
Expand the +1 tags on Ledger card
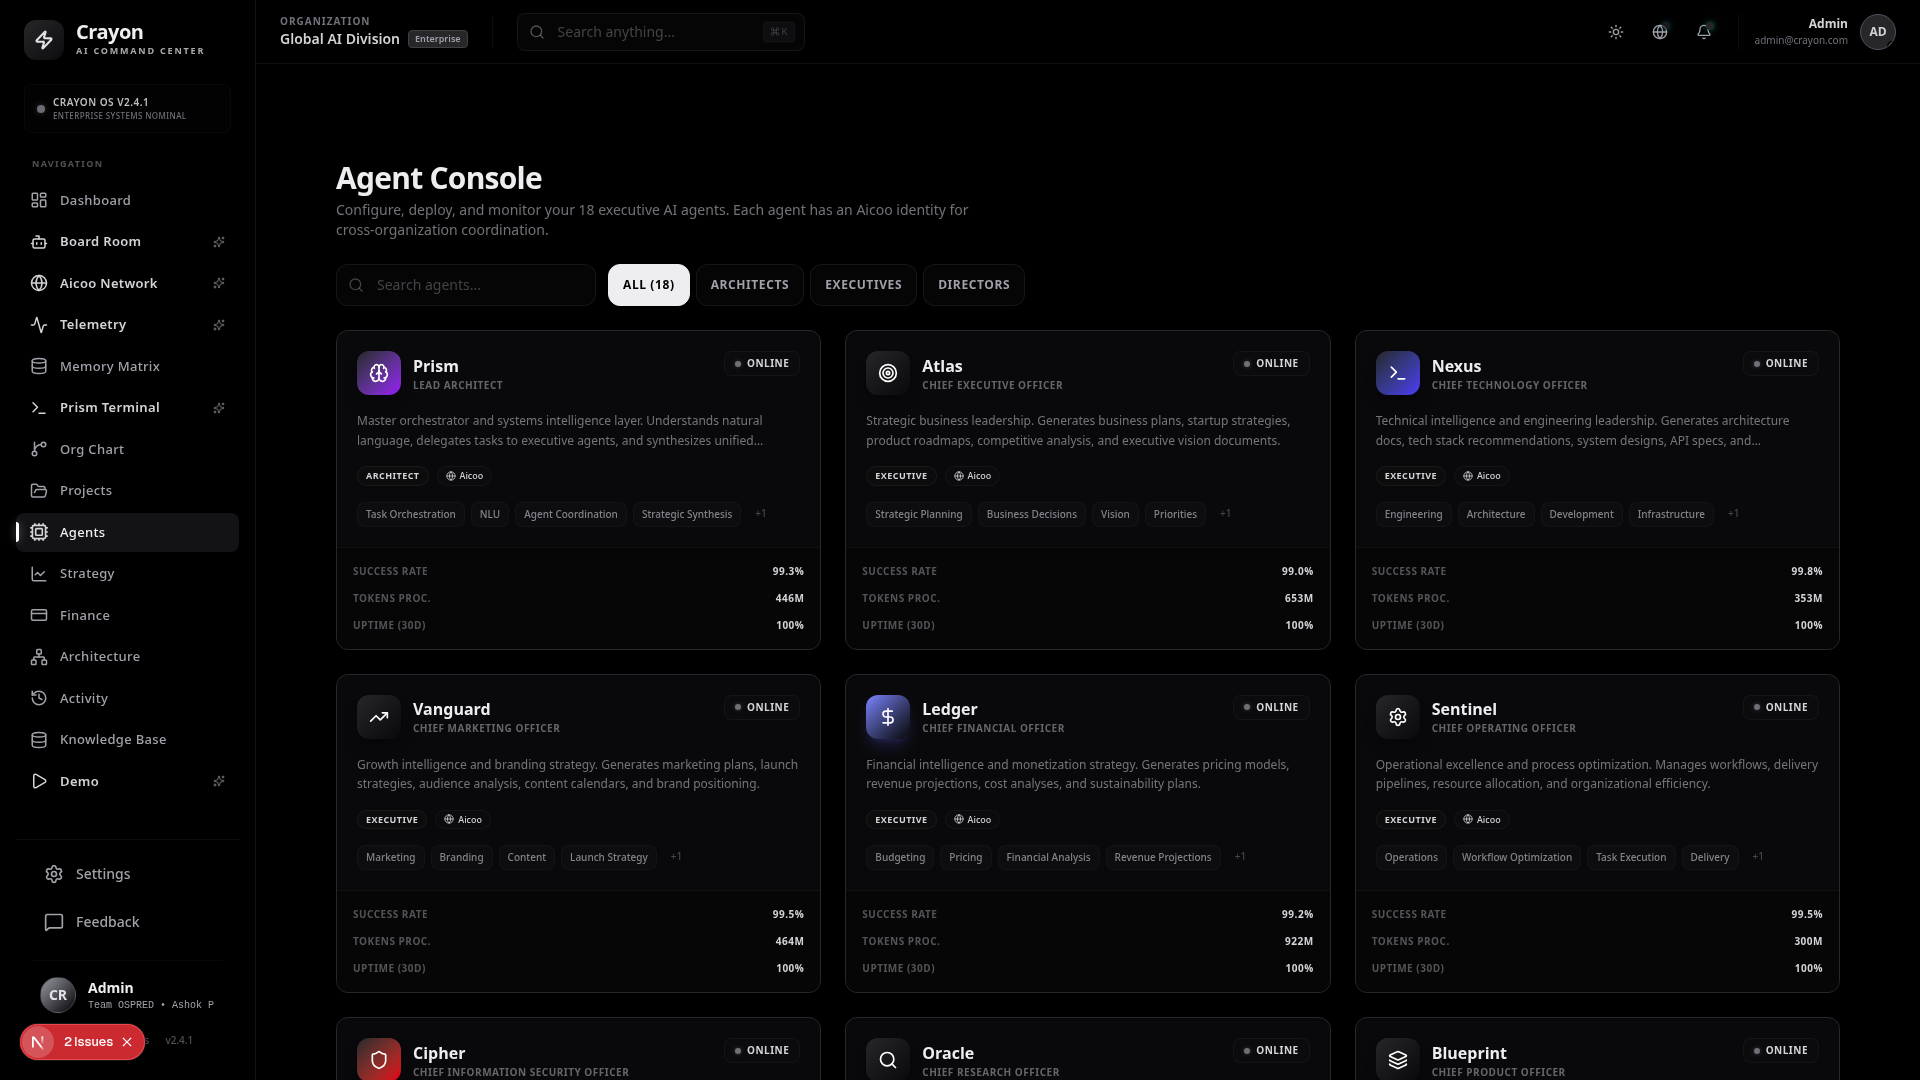click(1240, 857)
